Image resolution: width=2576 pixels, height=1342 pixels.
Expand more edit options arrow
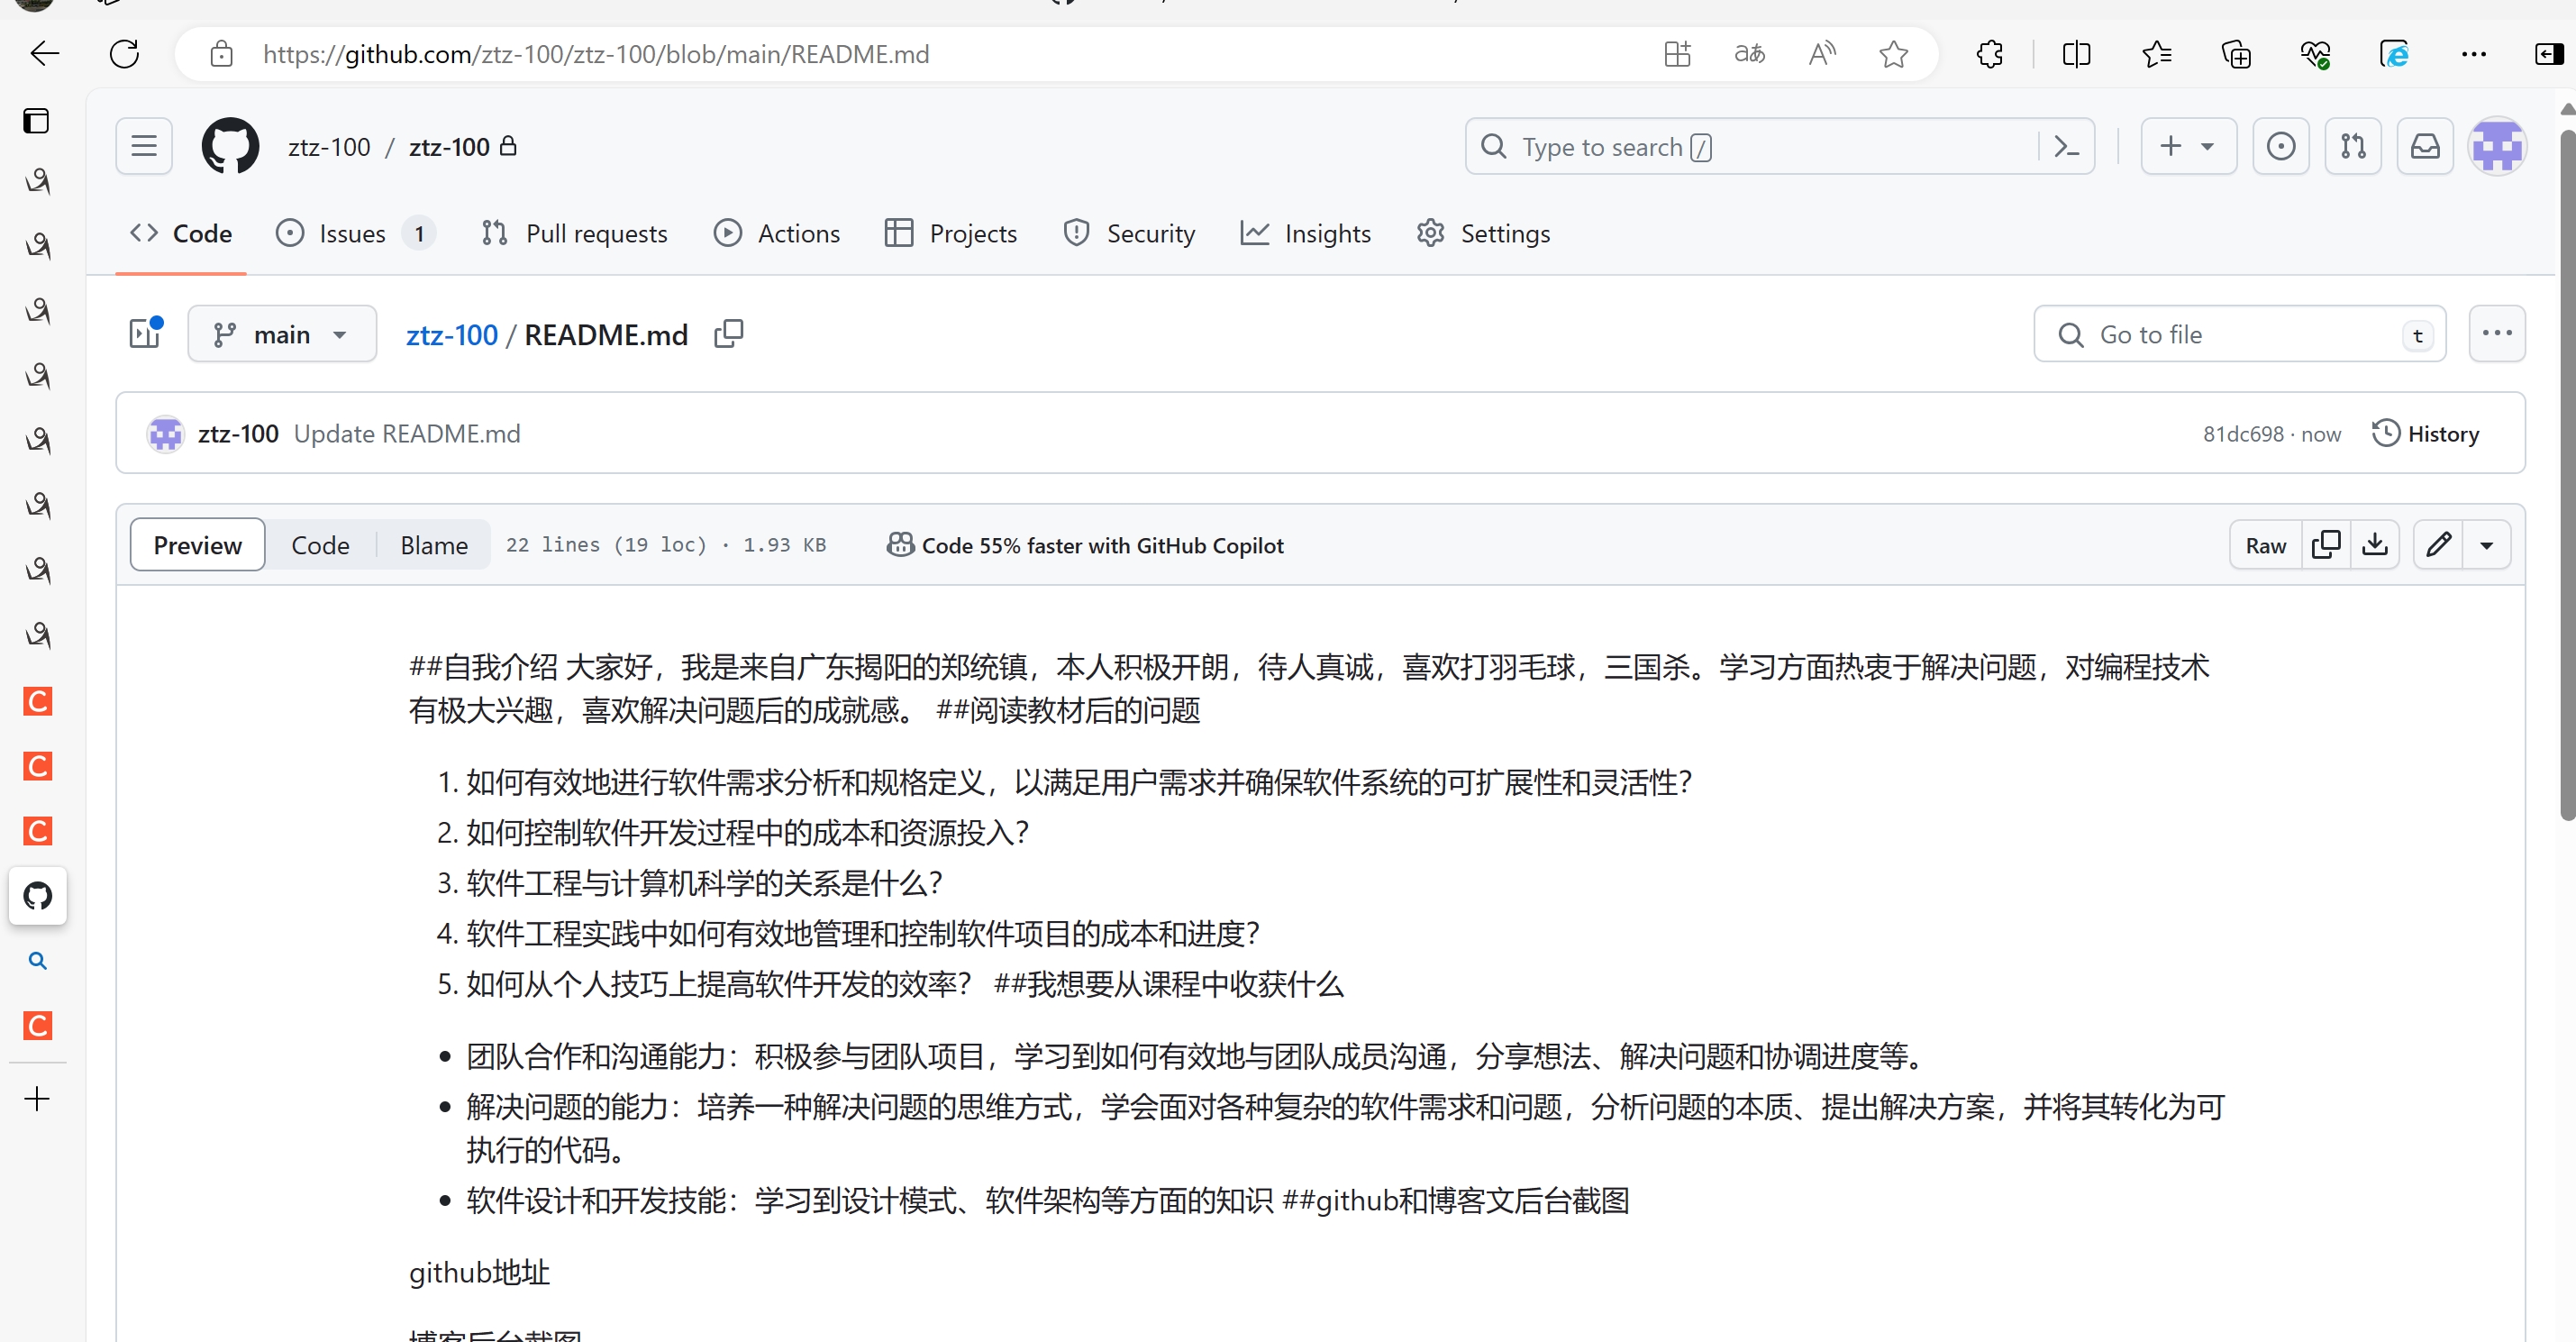pyautogui.click(x=2487, y=545)
